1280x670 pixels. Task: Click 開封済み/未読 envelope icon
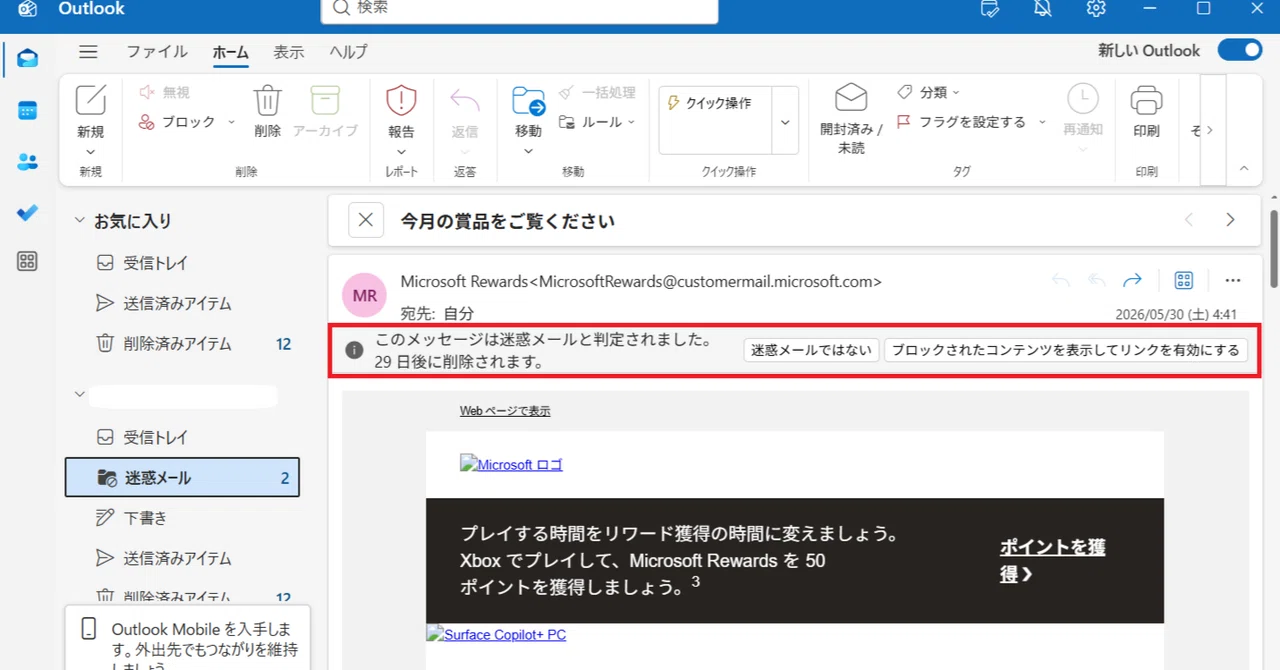coord(851,98)
